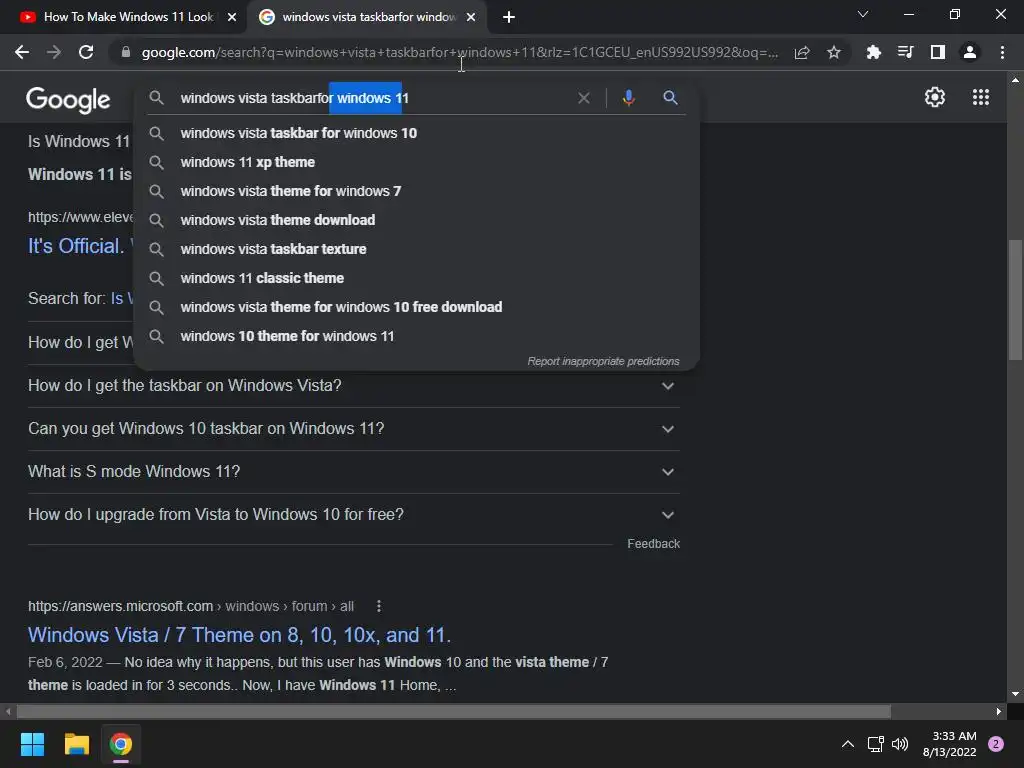Start voice search with the microphone
The width and height of the screenshot is (1024, 768).
(x=628, y=98)
